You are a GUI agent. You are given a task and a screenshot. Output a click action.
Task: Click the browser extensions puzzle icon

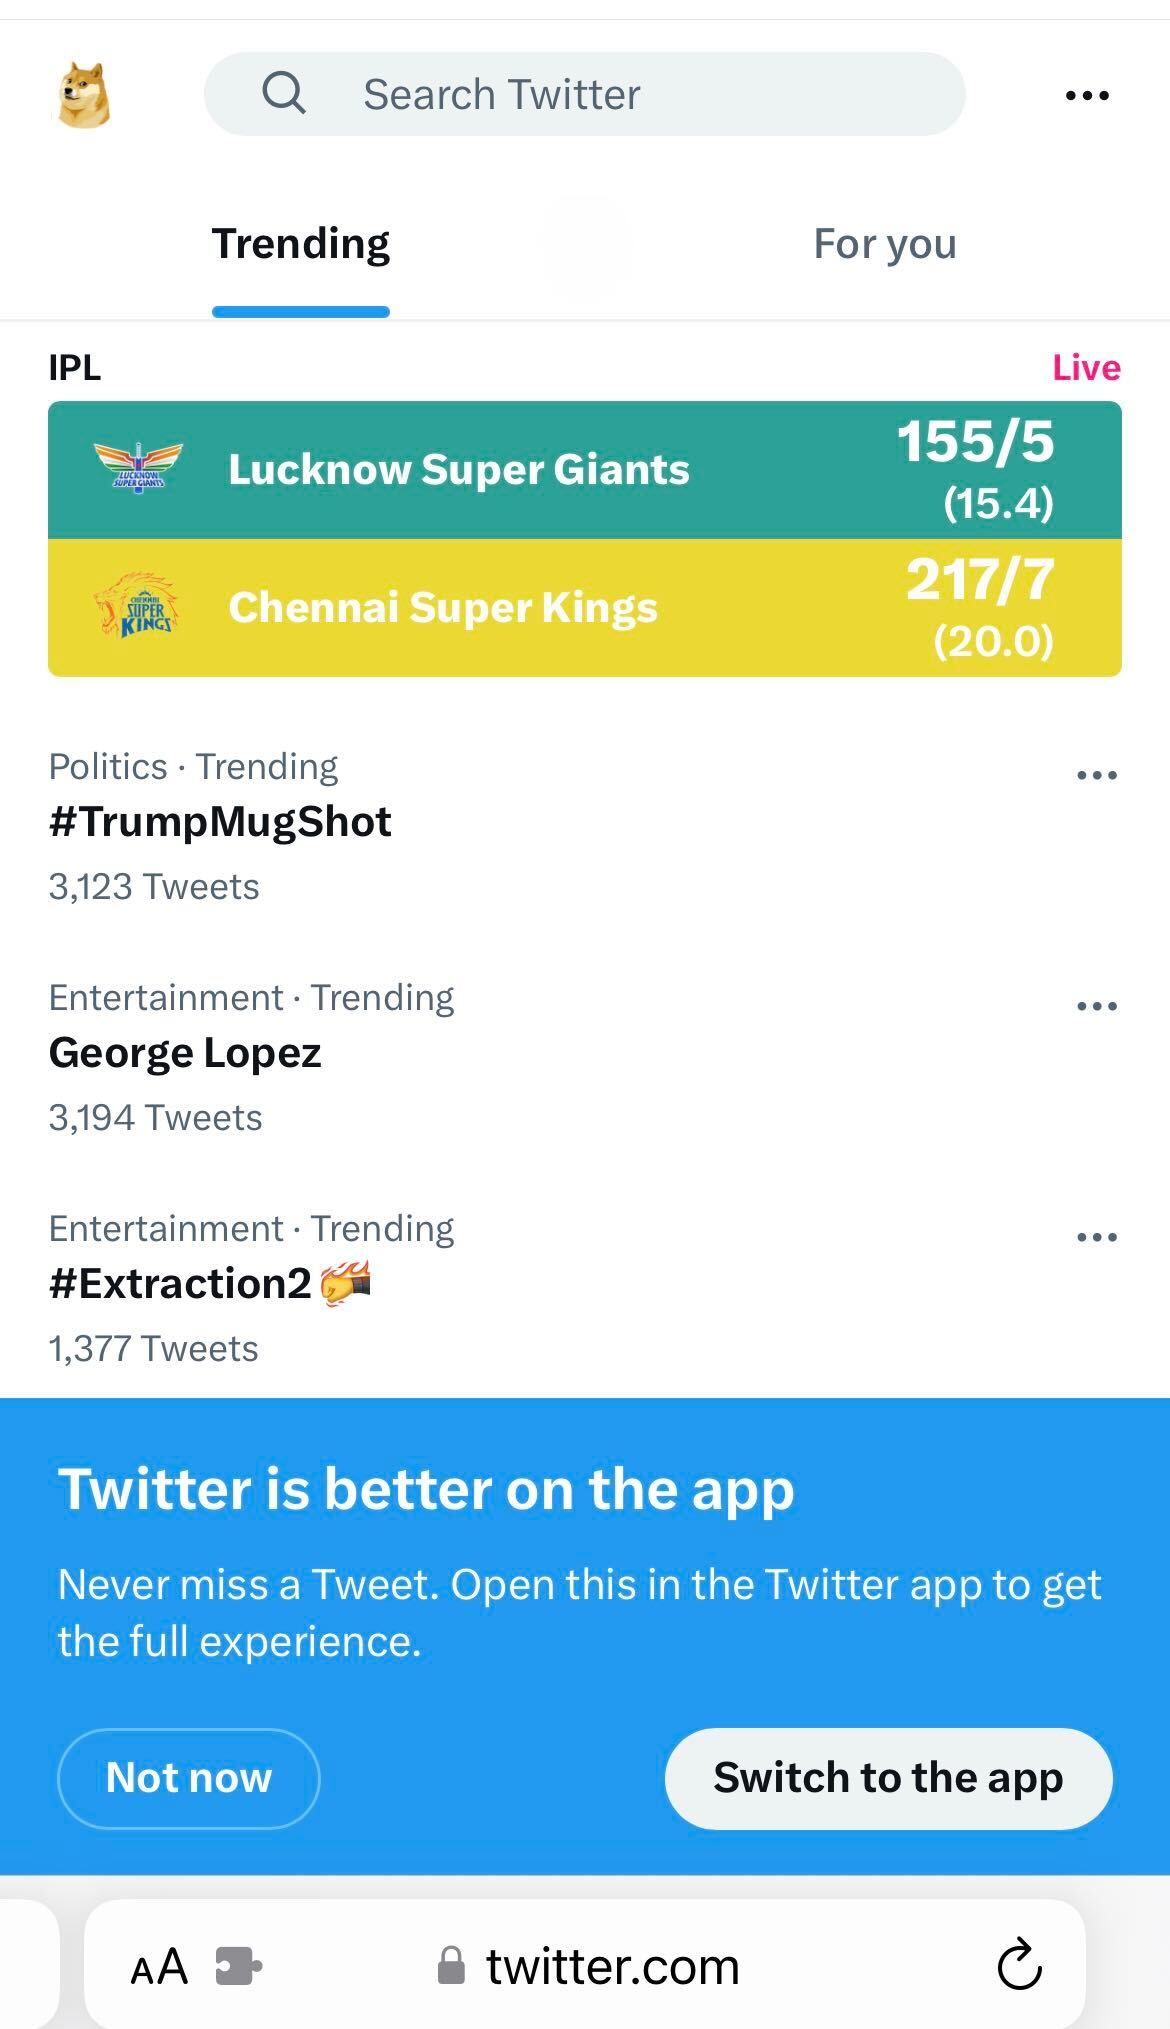coord(239,1966)
